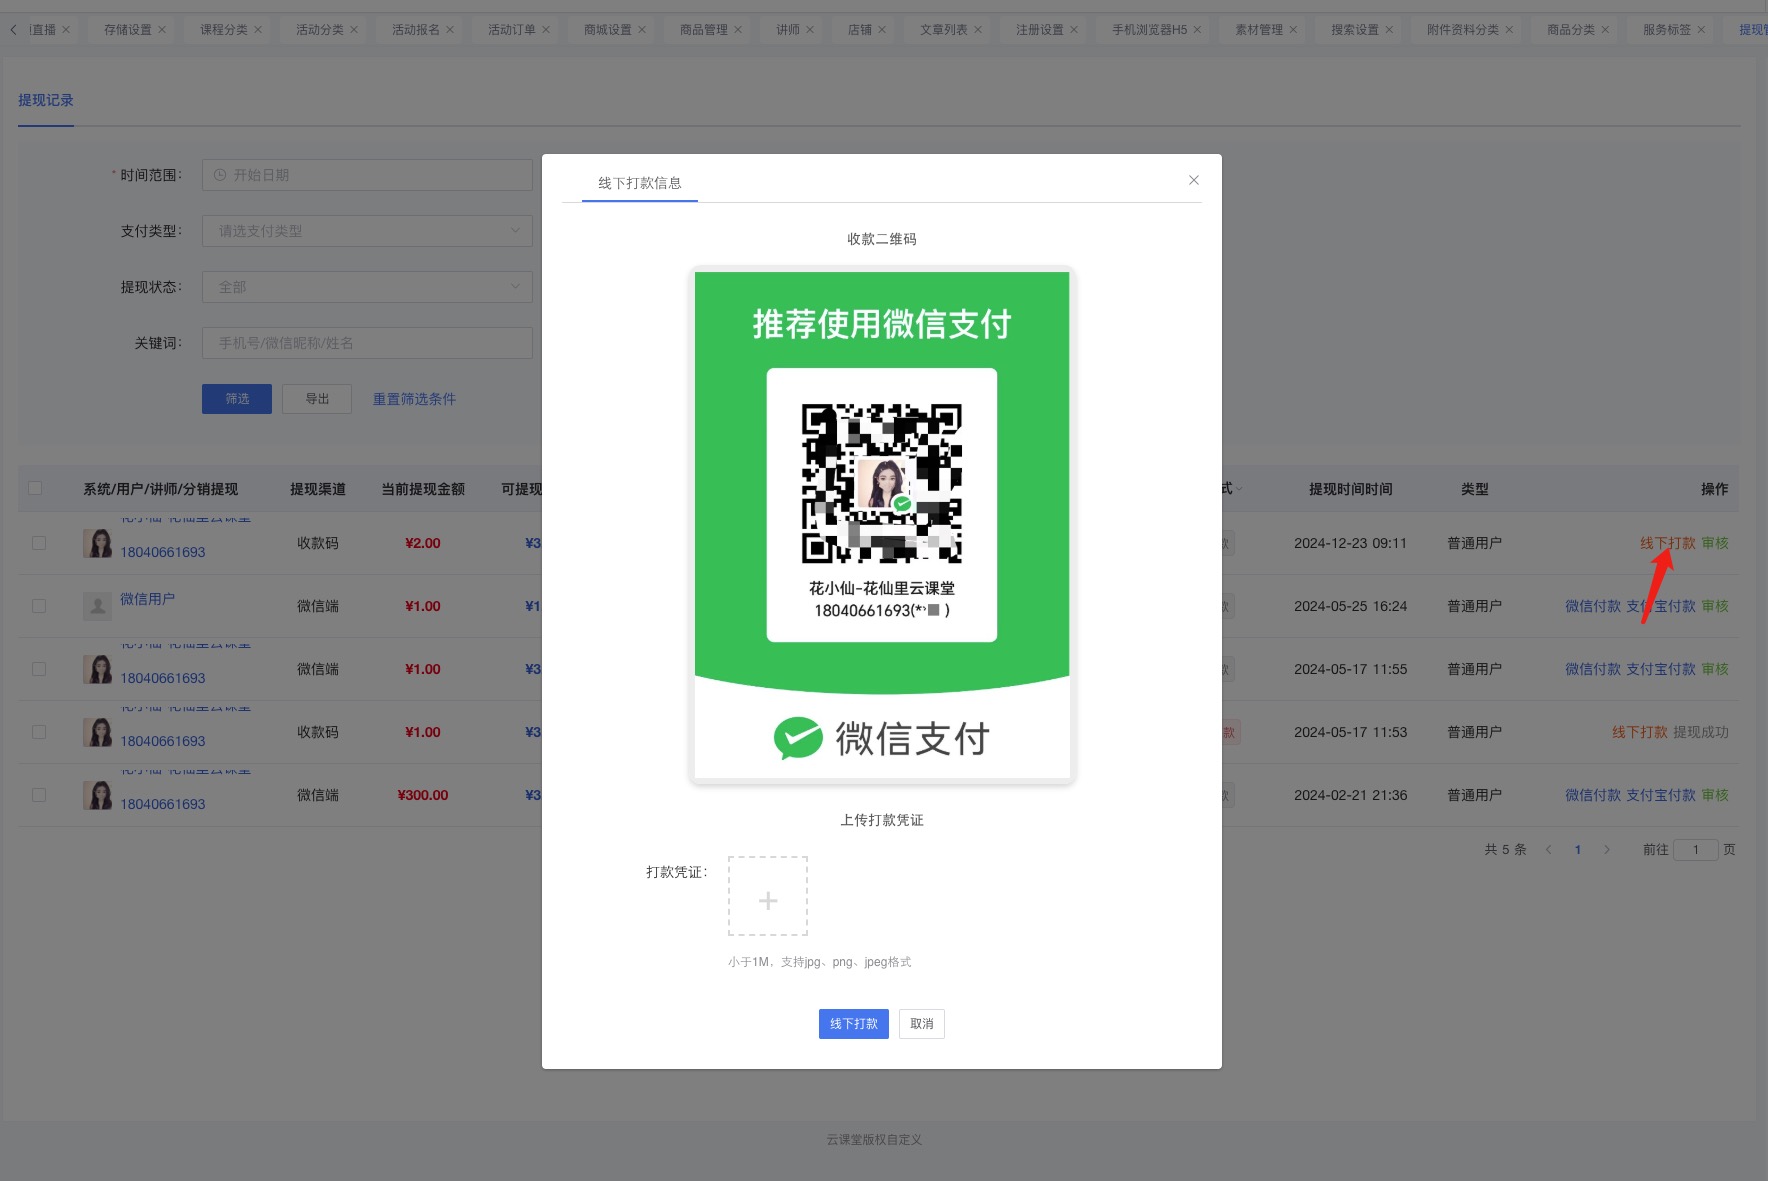Close the 活动报名 tab via its X icon
The image size is (1768, 1181).
(x=450, y=30)
